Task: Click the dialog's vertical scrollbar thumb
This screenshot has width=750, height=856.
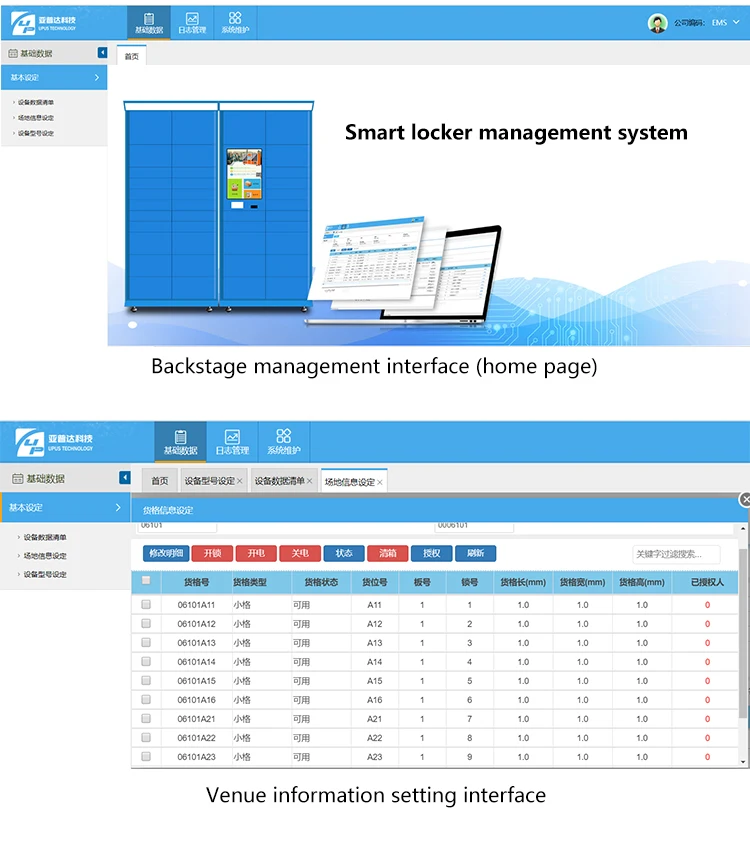Action: tap(743, 633)
